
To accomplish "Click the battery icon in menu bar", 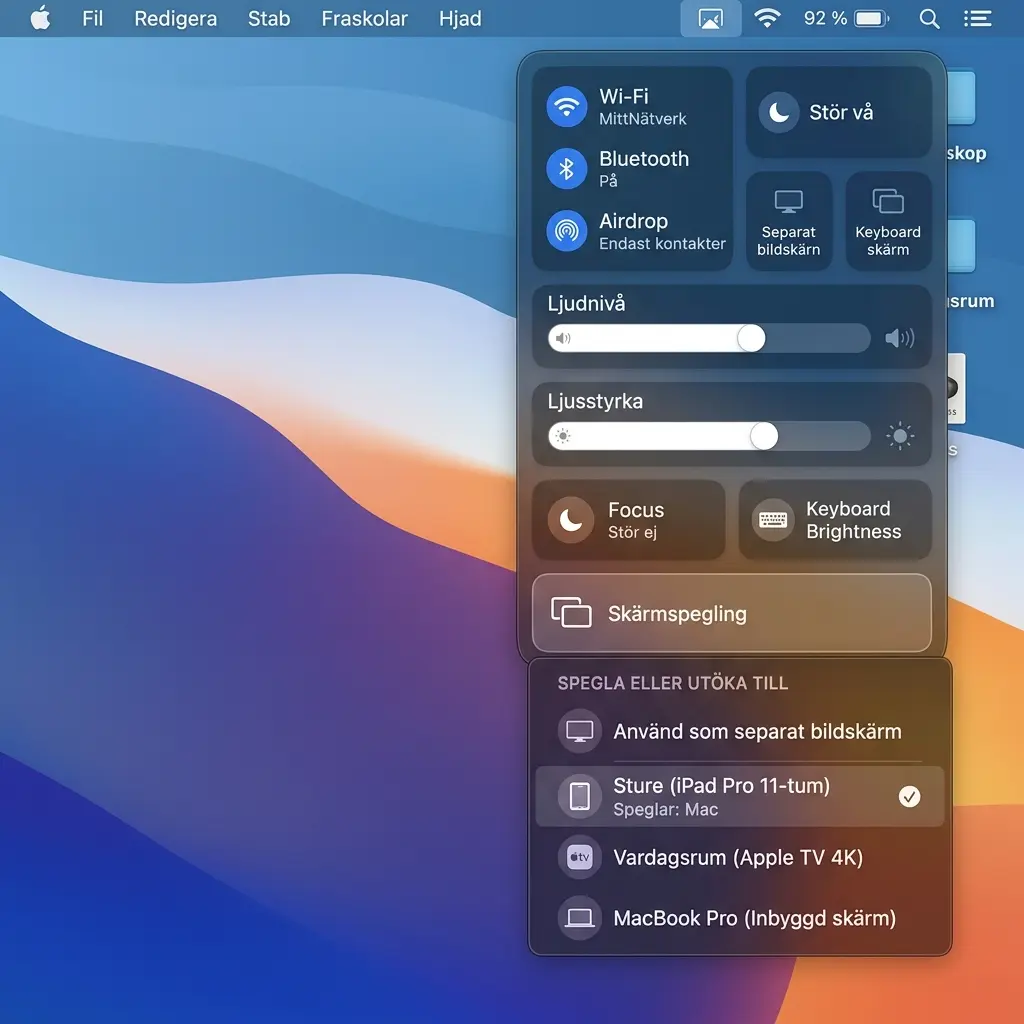I will [x=871, y=18].
